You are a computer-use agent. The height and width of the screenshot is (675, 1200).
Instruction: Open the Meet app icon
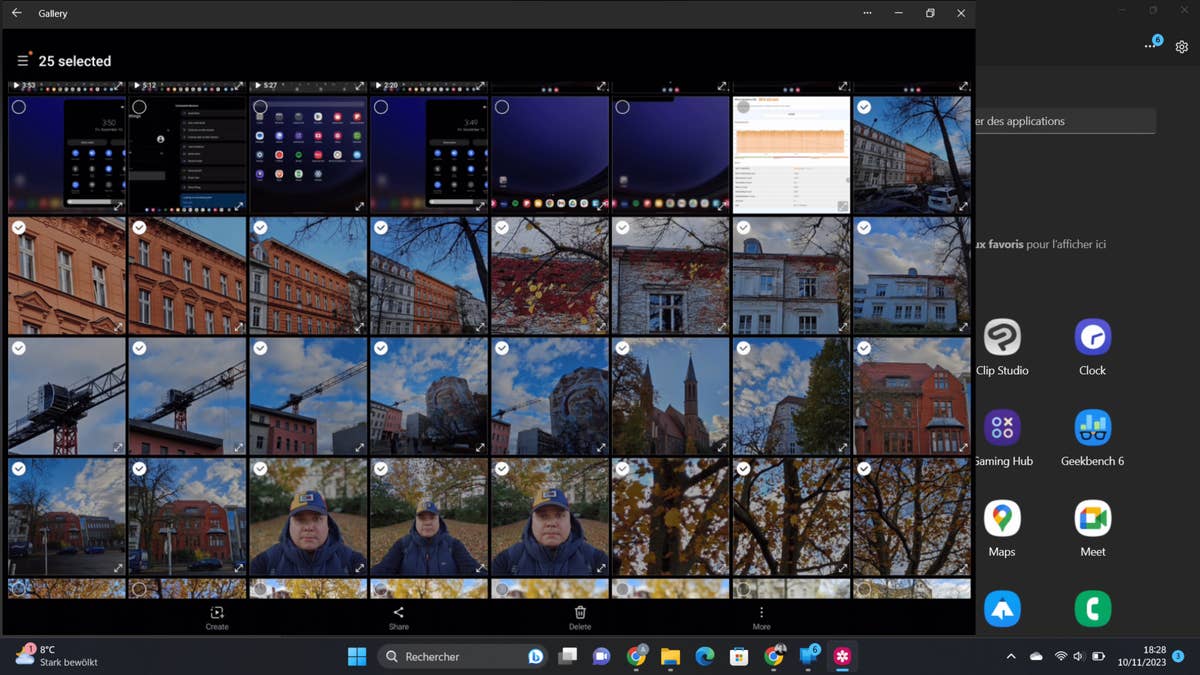click(x=1092, y=519)
